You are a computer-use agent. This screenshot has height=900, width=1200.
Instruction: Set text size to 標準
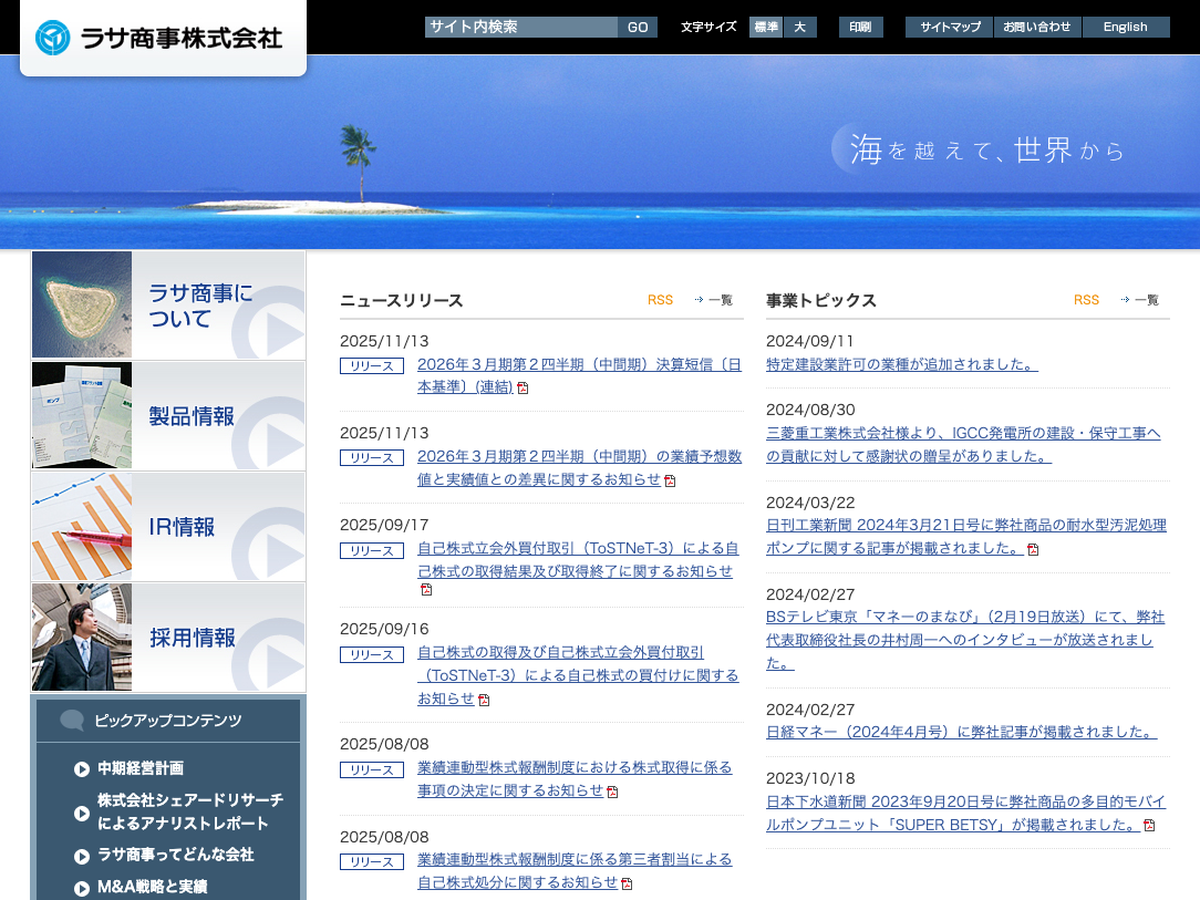766,27
